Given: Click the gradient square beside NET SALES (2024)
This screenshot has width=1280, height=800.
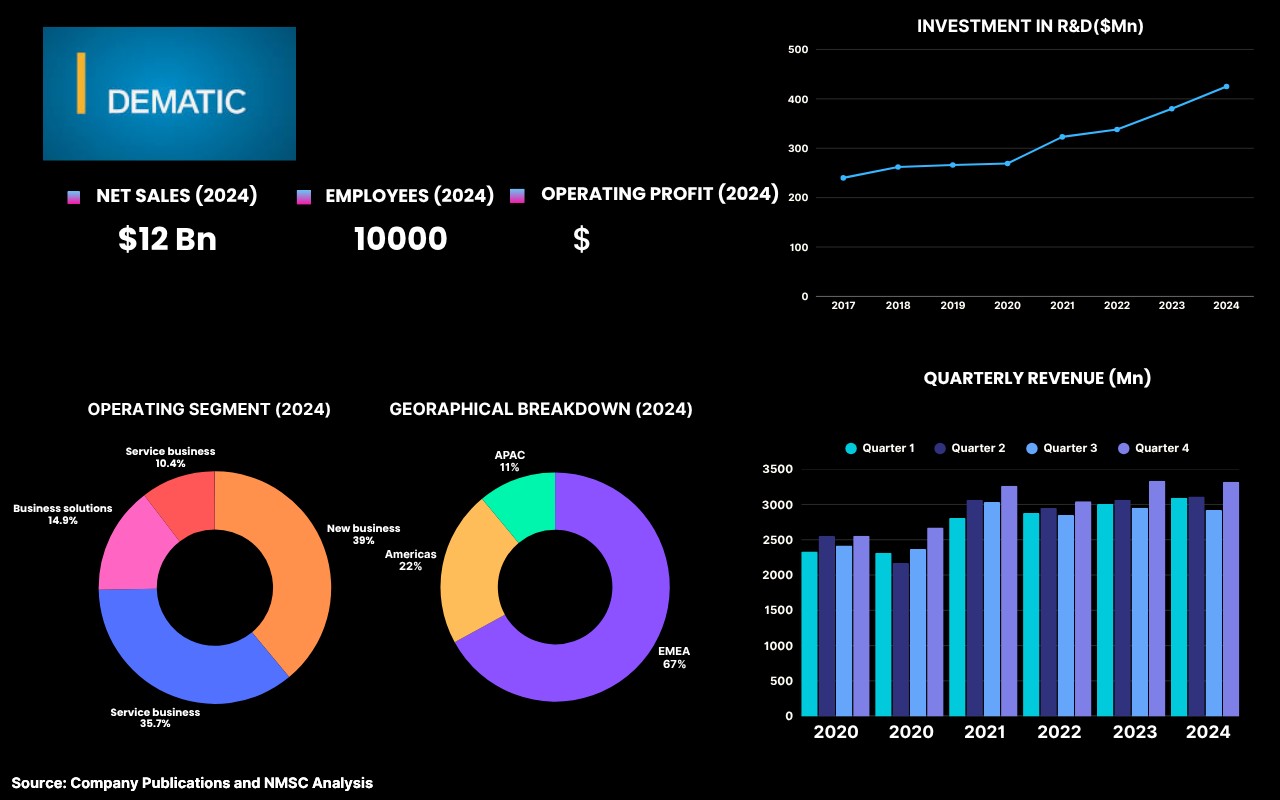Looking at the screenshot, I should (73, 198).
